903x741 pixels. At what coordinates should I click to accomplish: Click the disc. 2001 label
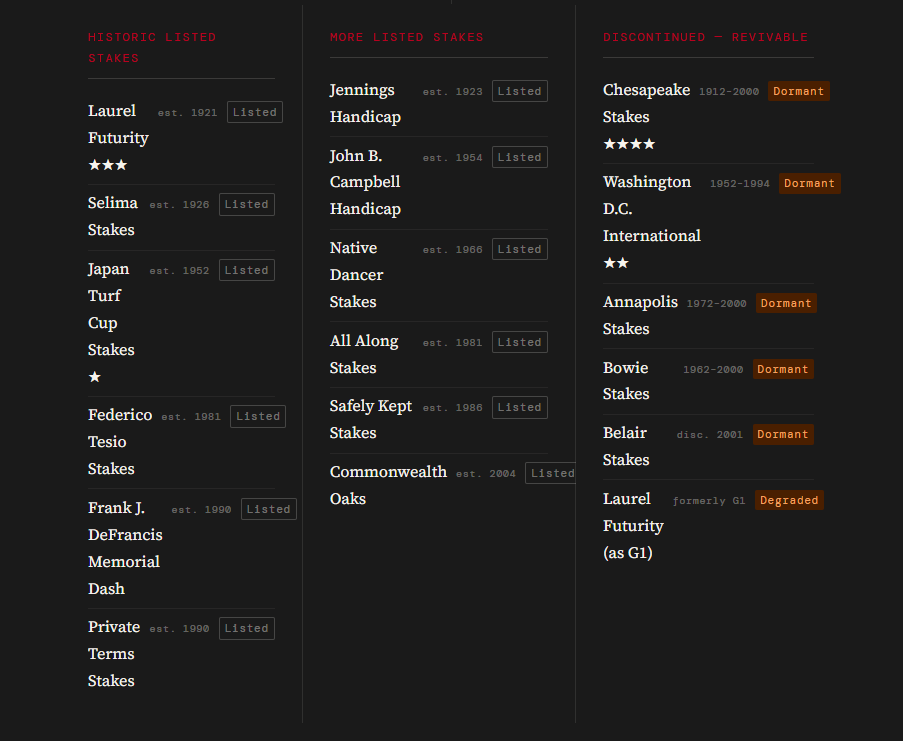tap(710, 435)
